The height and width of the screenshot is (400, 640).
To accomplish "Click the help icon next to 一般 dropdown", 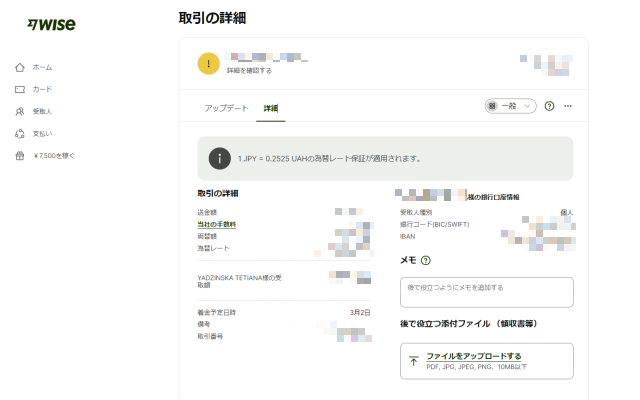I will 549,106.
